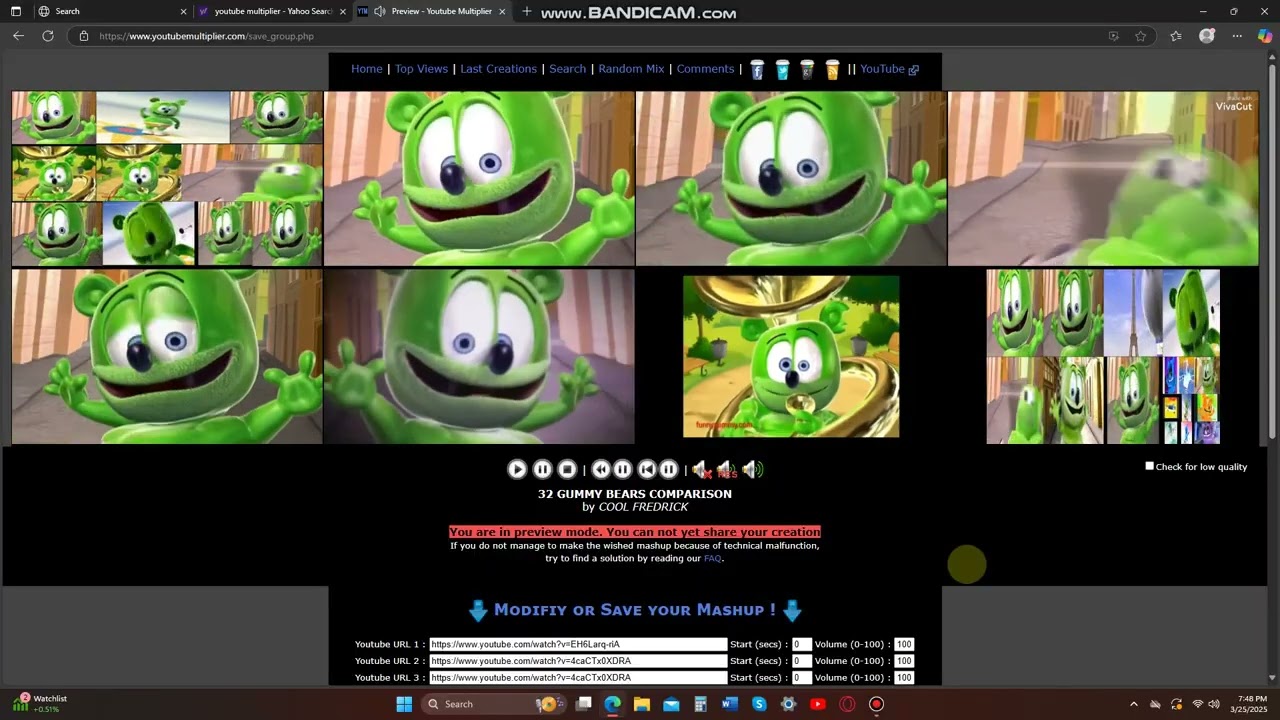Switch to youtube multiplier Yahoo Search tab

pos(272,11)
